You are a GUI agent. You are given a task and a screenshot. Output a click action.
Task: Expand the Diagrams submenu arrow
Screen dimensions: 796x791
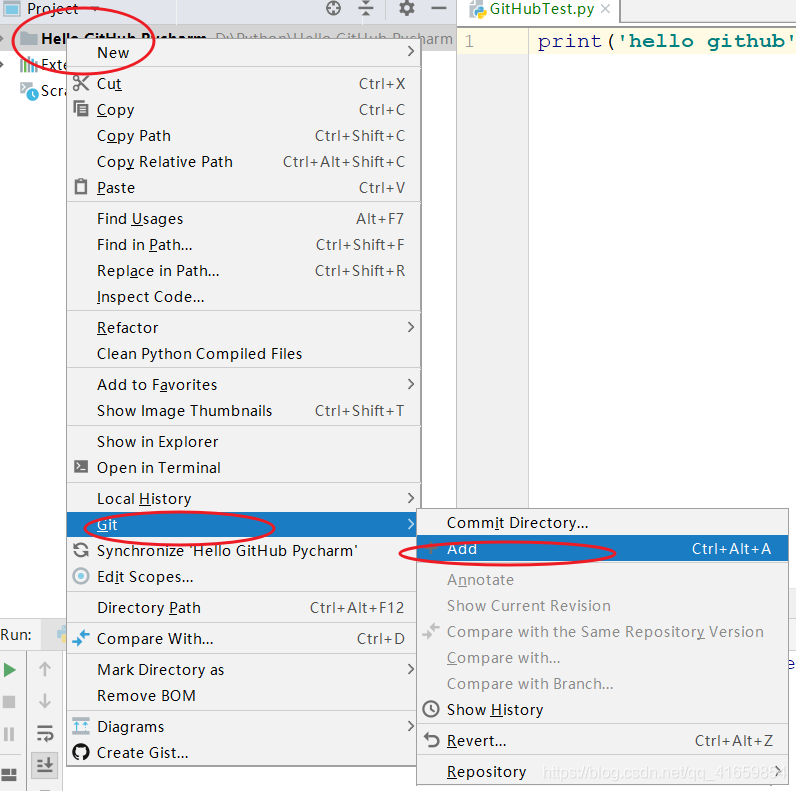pos(411,726)
